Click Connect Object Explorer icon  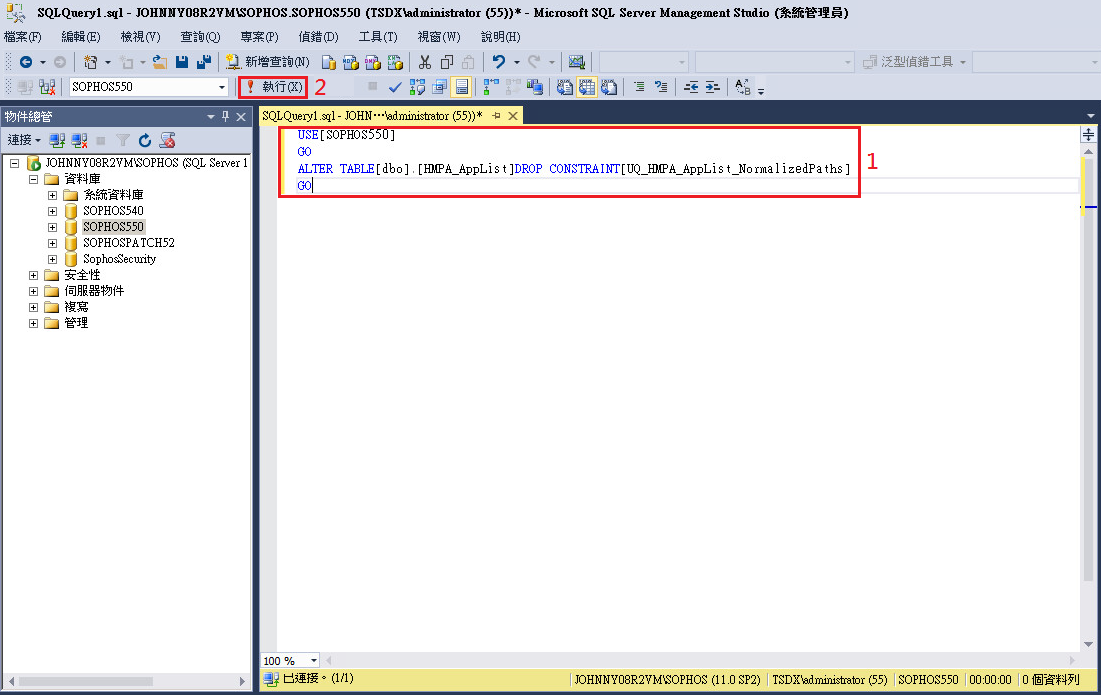57,140
